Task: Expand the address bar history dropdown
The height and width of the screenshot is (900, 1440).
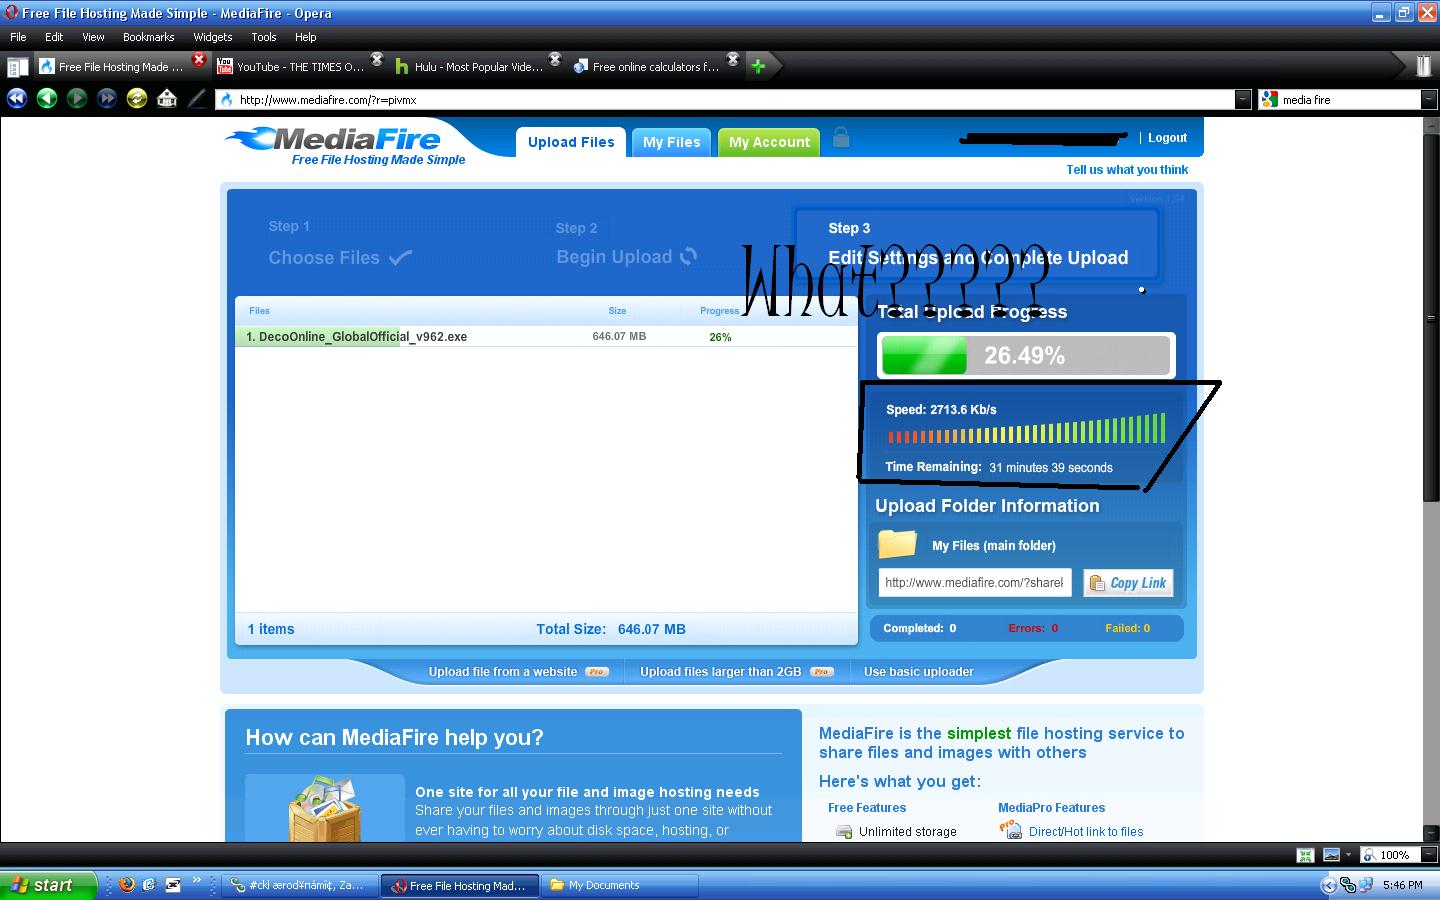Action: click(x=1243, y=99)
